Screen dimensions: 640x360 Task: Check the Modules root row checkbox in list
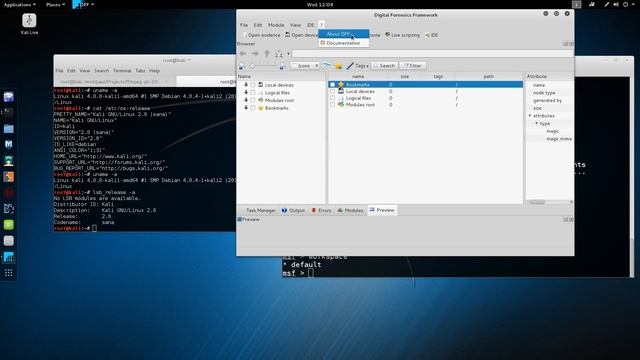pos(332,104)
